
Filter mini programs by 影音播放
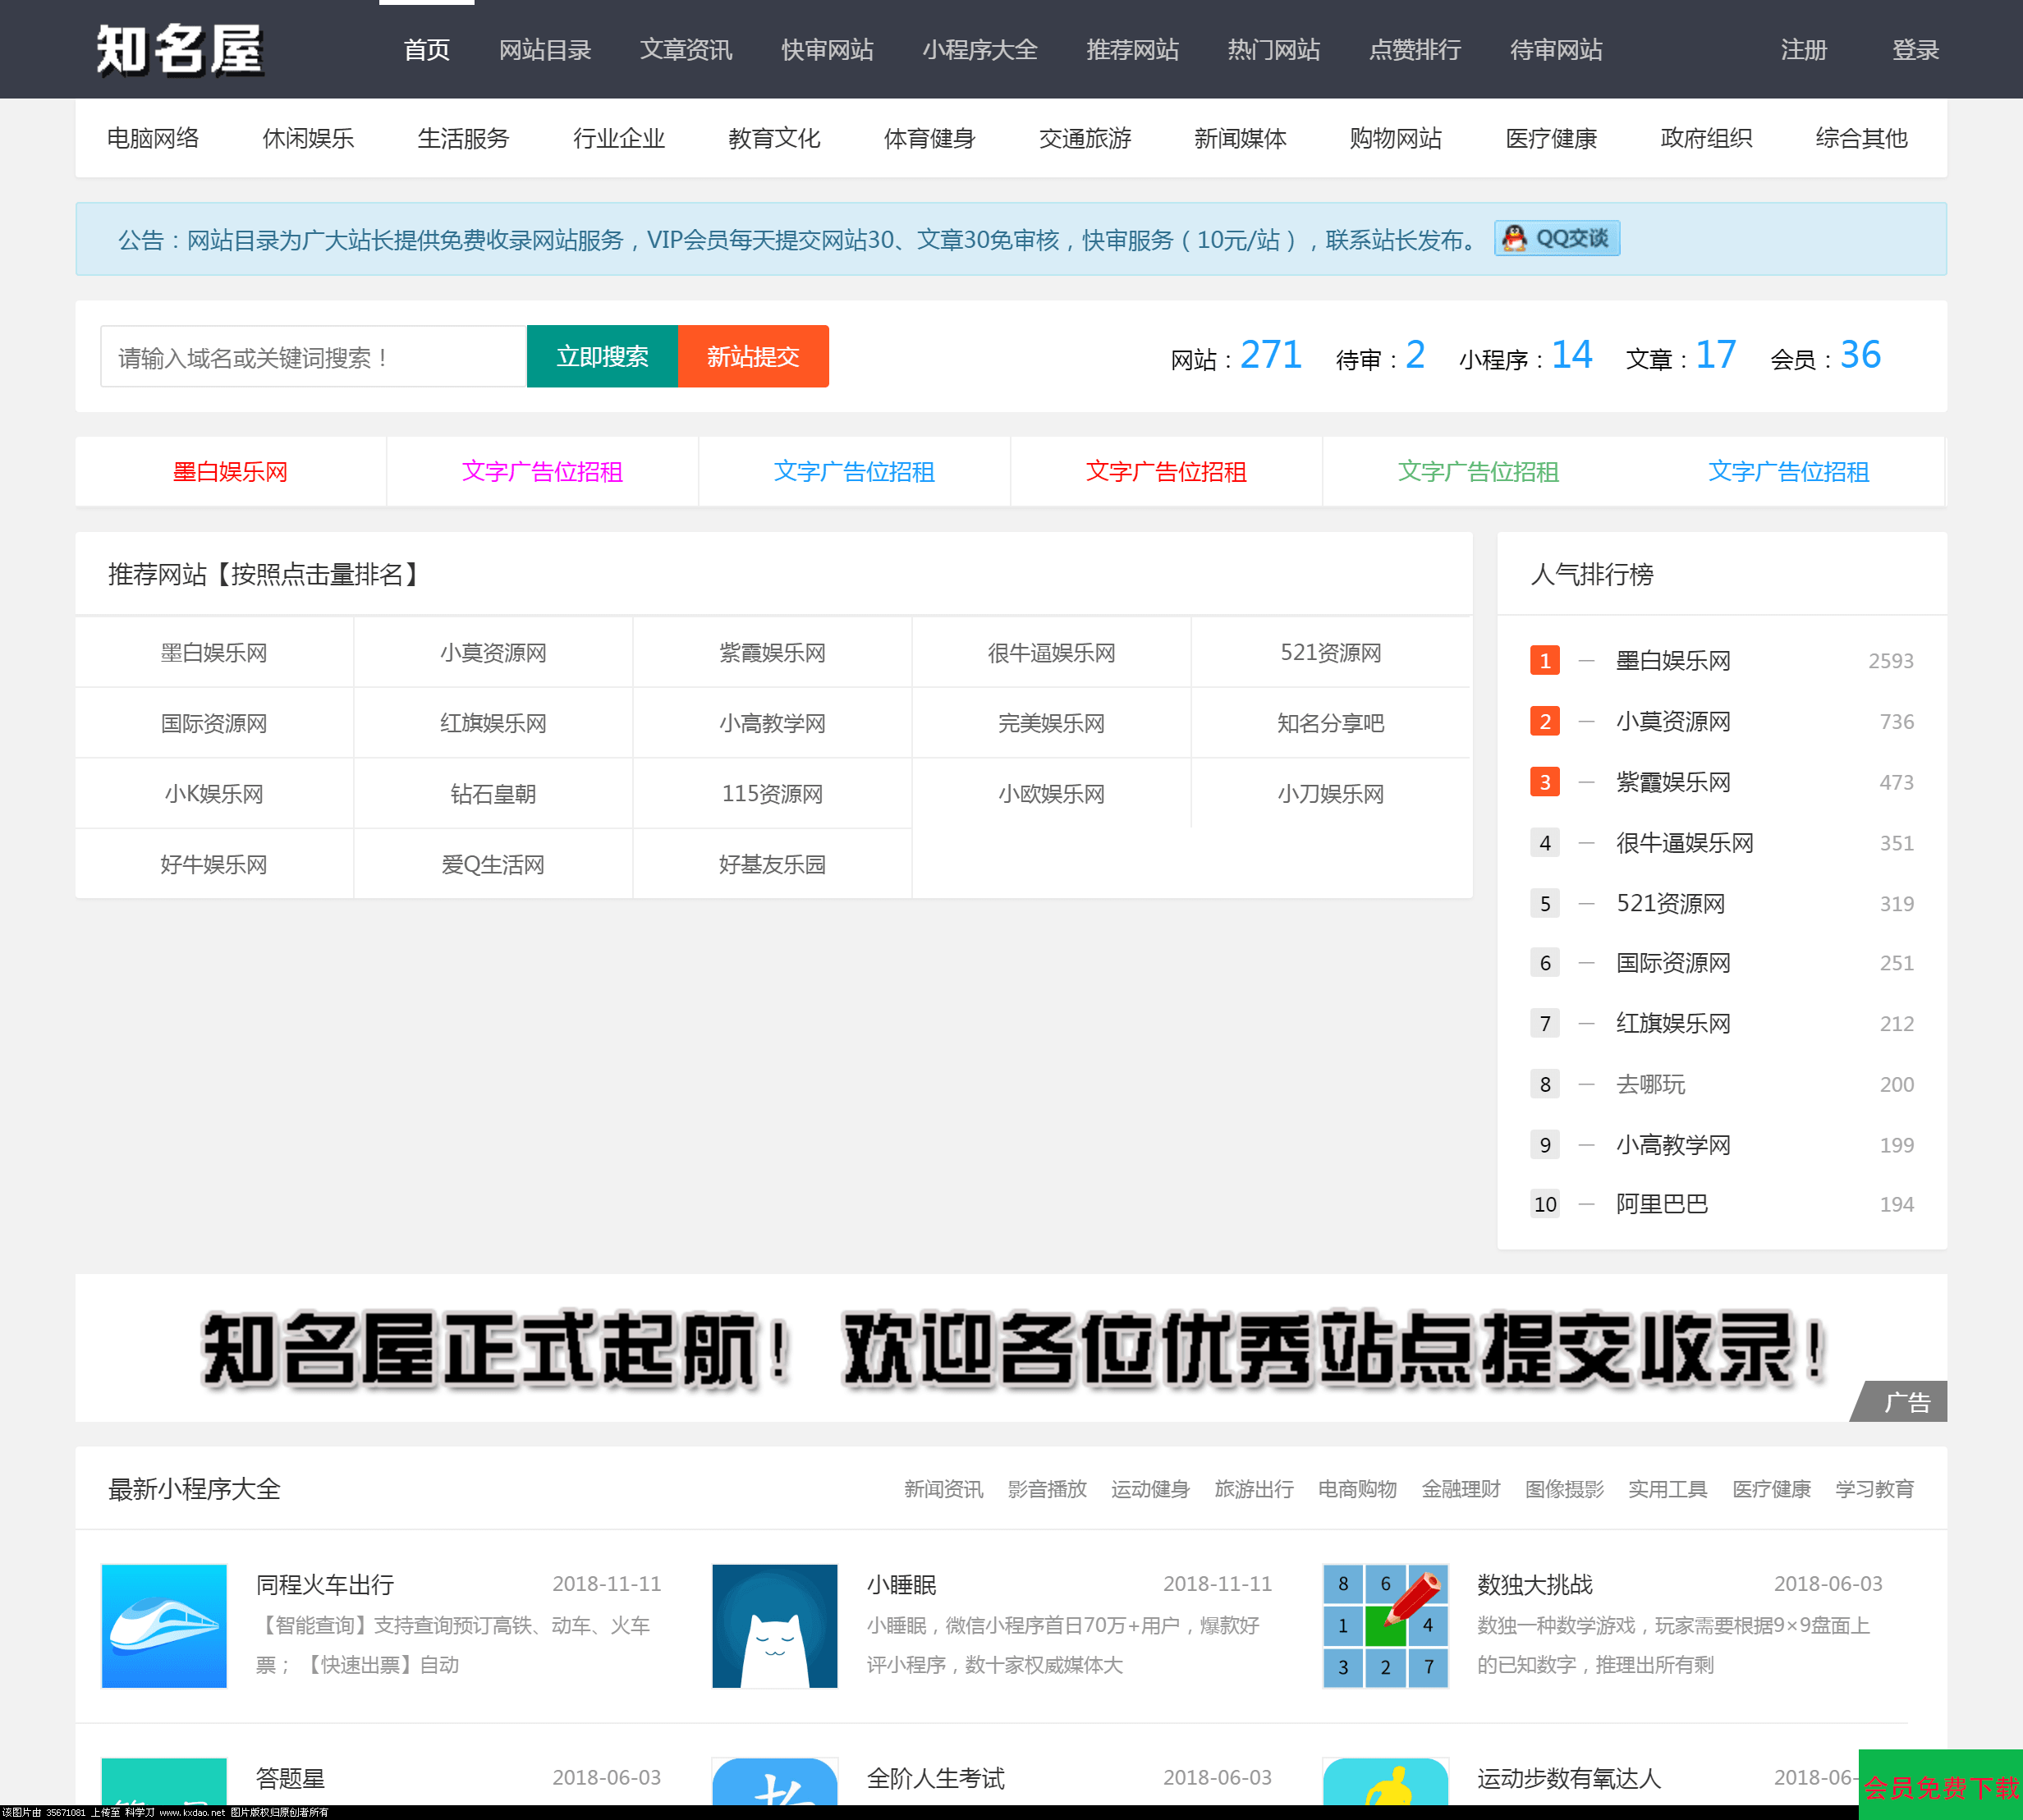(x=1046, y=1489)
